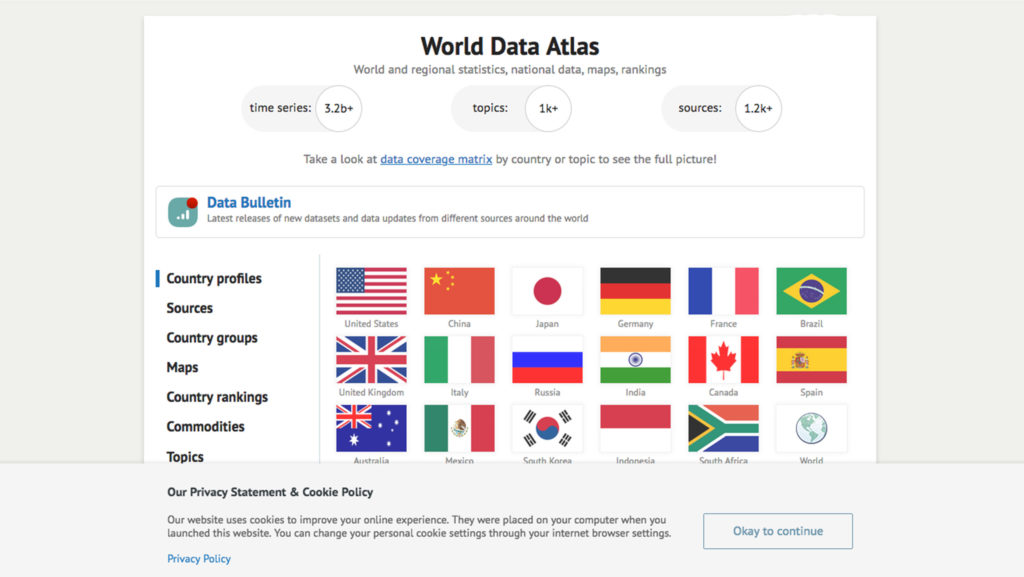
Task: Click the China country label
Action: tap(459, 324)
